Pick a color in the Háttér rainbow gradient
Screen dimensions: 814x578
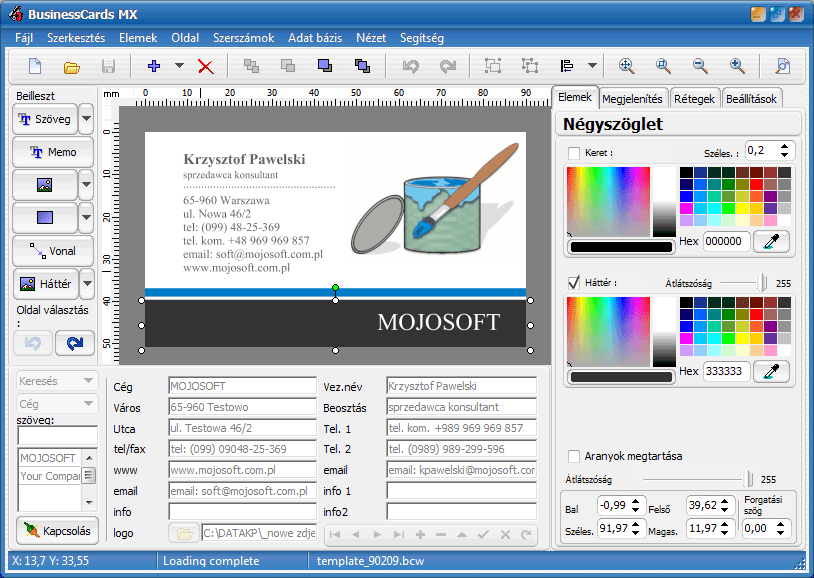[x=608, y=332]
